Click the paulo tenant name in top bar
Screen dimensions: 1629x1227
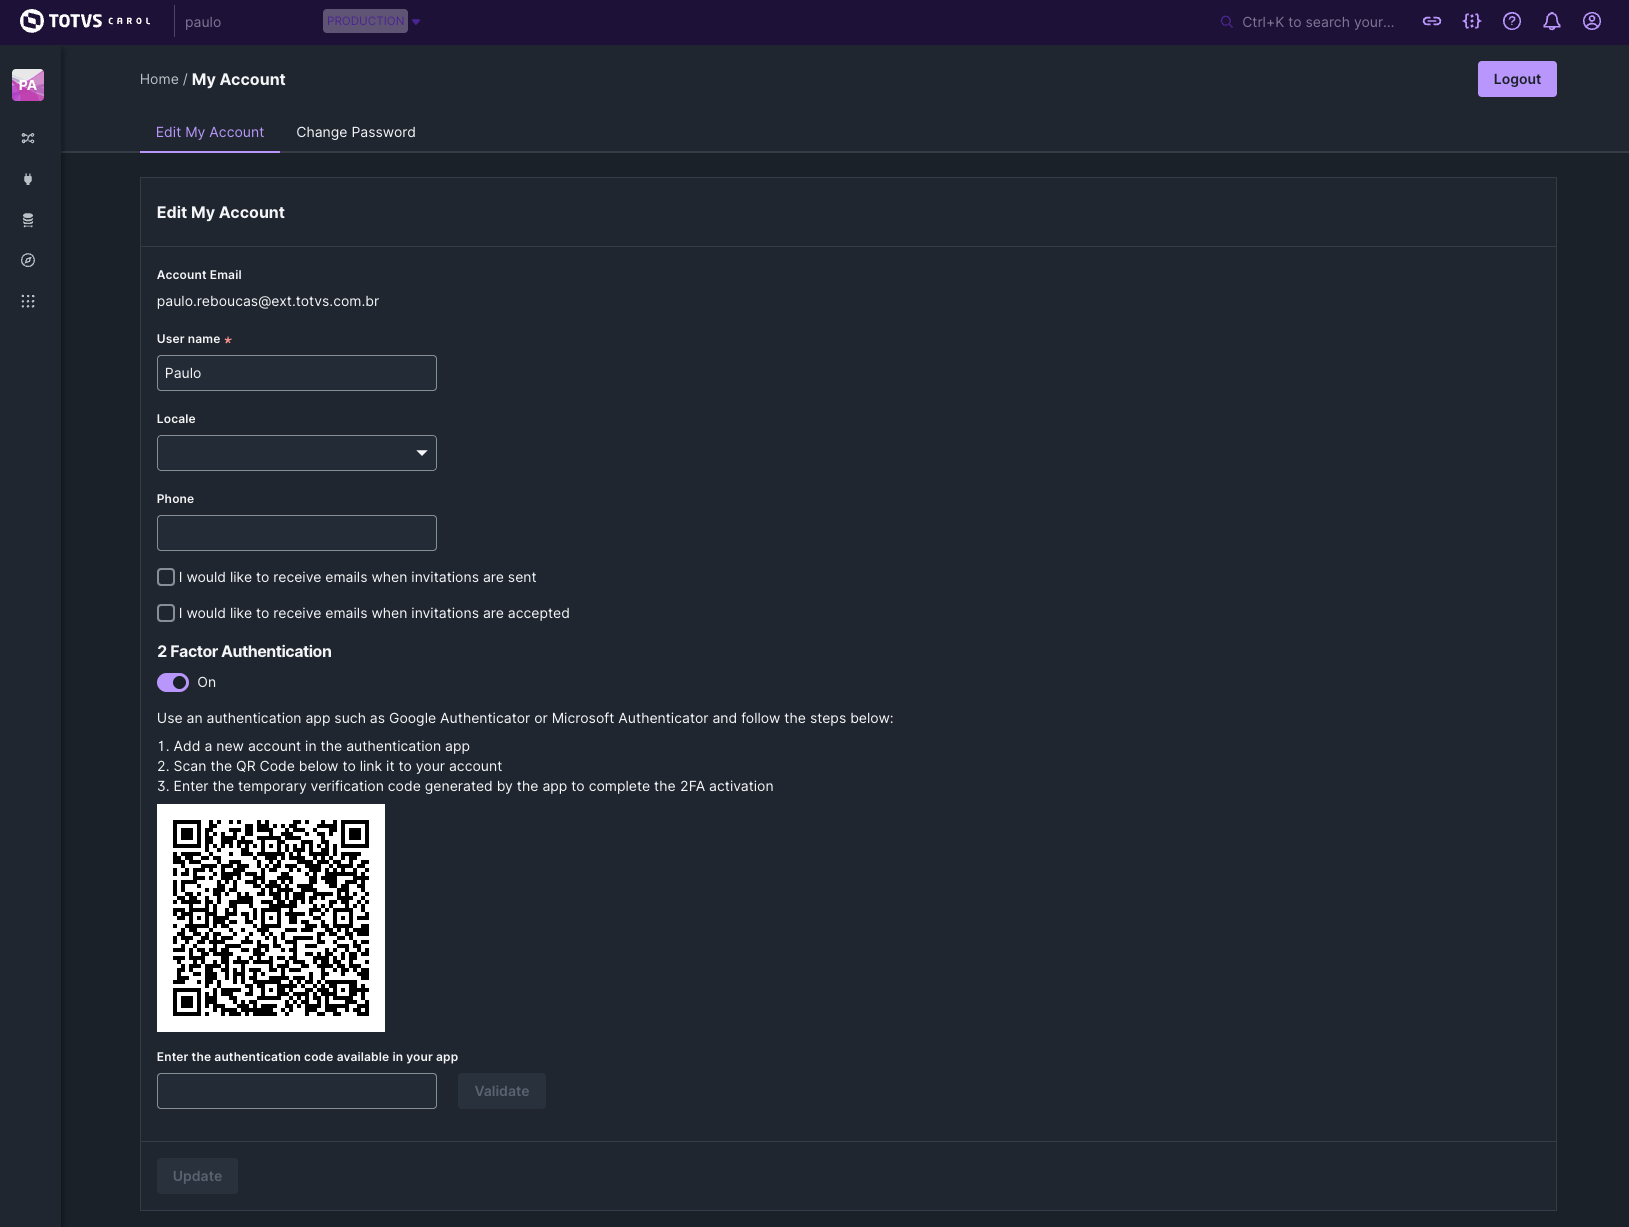203,22
